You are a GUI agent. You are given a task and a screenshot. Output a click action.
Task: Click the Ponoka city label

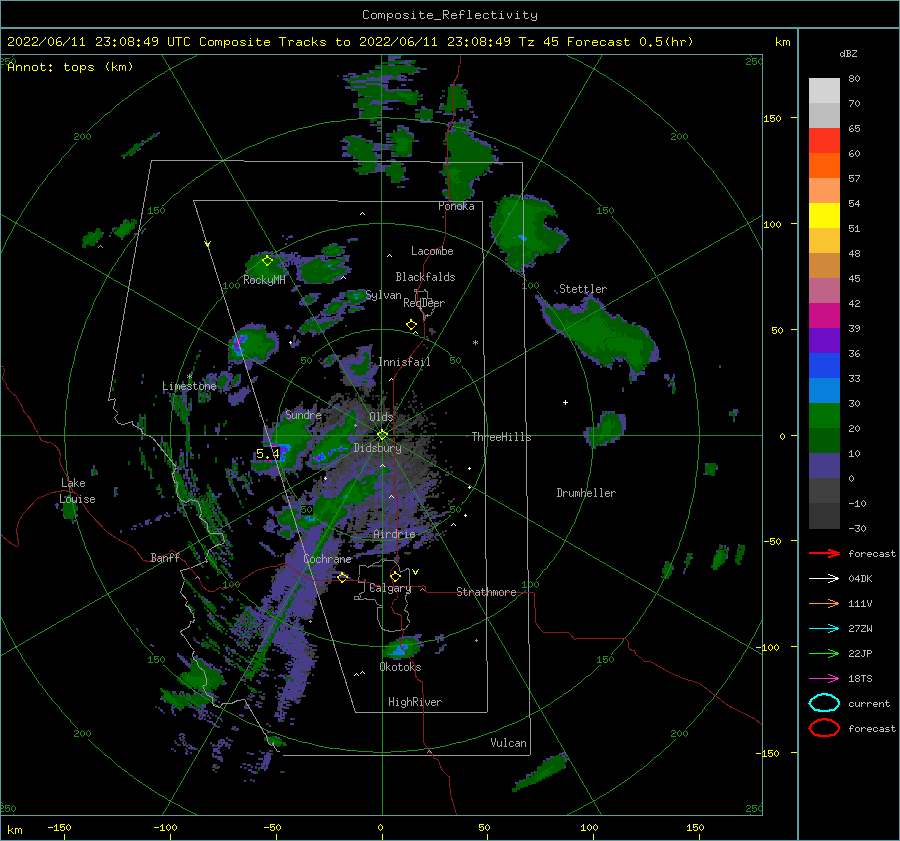tap(456, 206)
